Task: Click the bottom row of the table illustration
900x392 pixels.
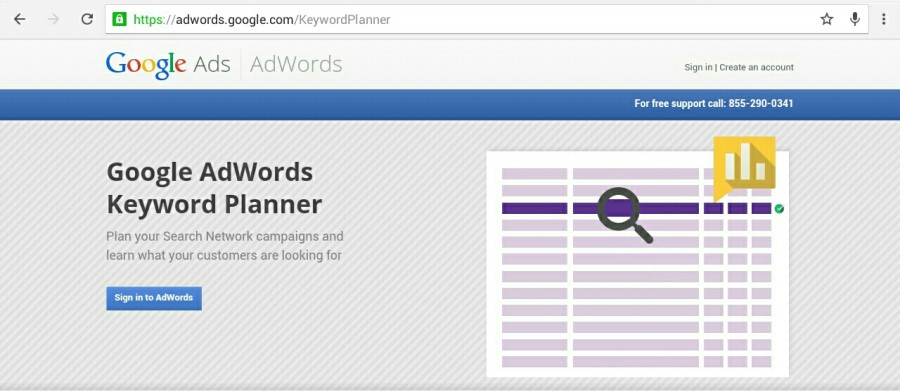Action: click(x=637, y=362)
